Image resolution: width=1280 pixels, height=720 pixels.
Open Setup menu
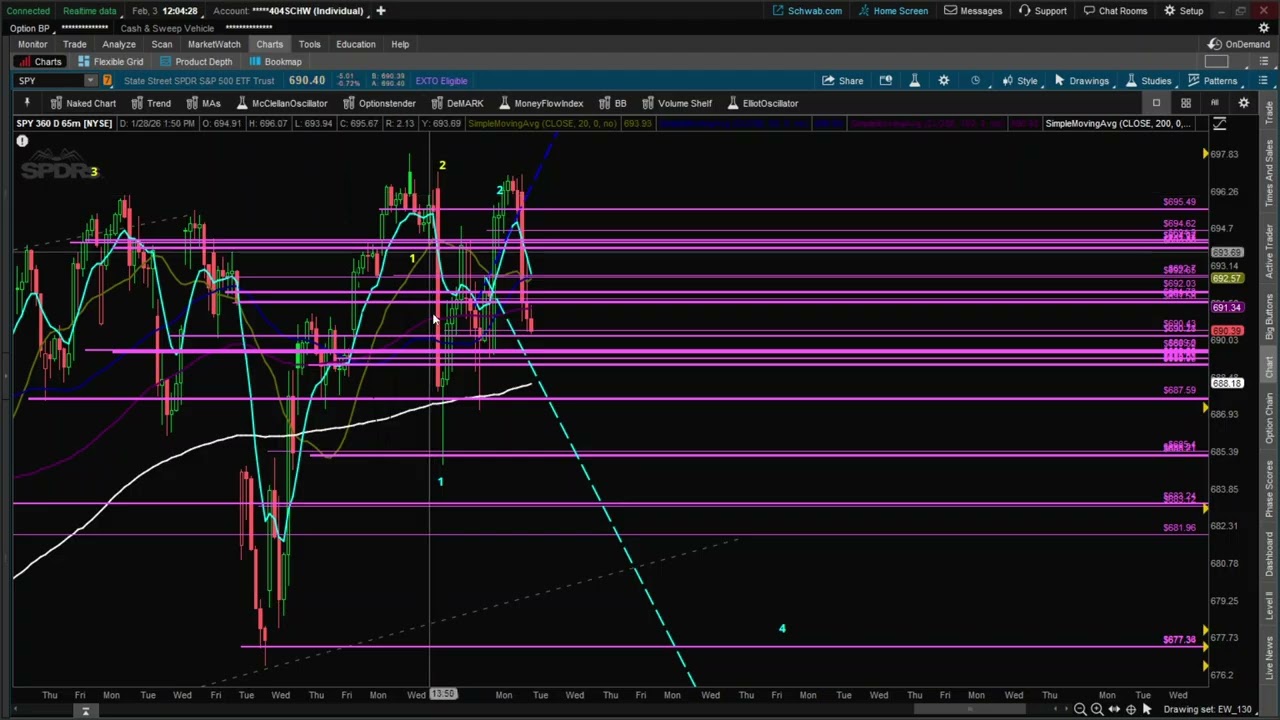pos(1183,10)
